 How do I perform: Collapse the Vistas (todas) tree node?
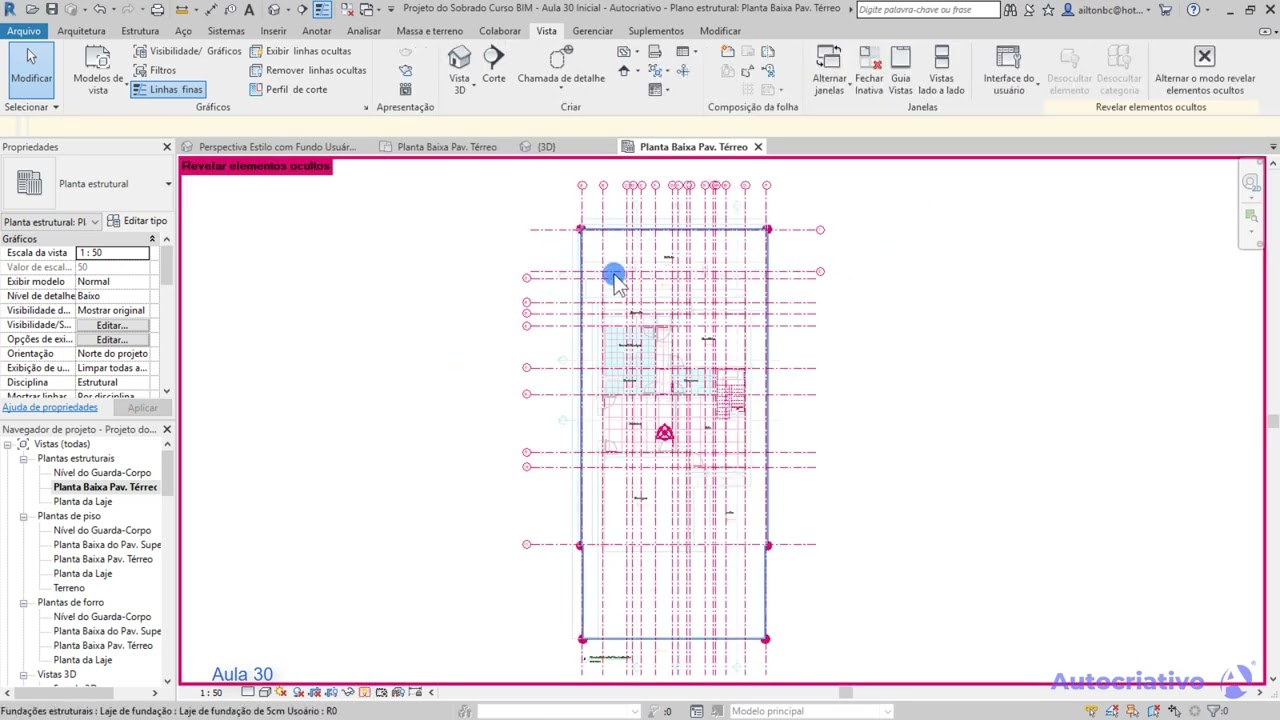8,444
